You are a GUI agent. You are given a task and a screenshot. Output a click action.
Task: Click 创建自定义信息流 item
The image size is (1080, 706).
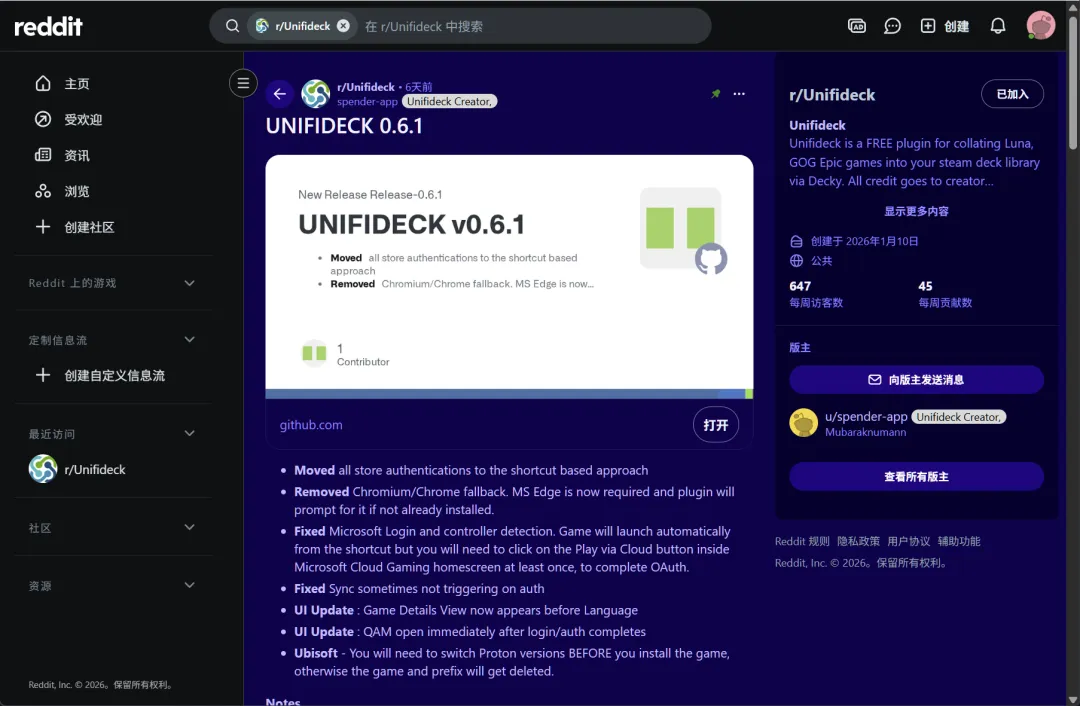(x=114, y=375)
